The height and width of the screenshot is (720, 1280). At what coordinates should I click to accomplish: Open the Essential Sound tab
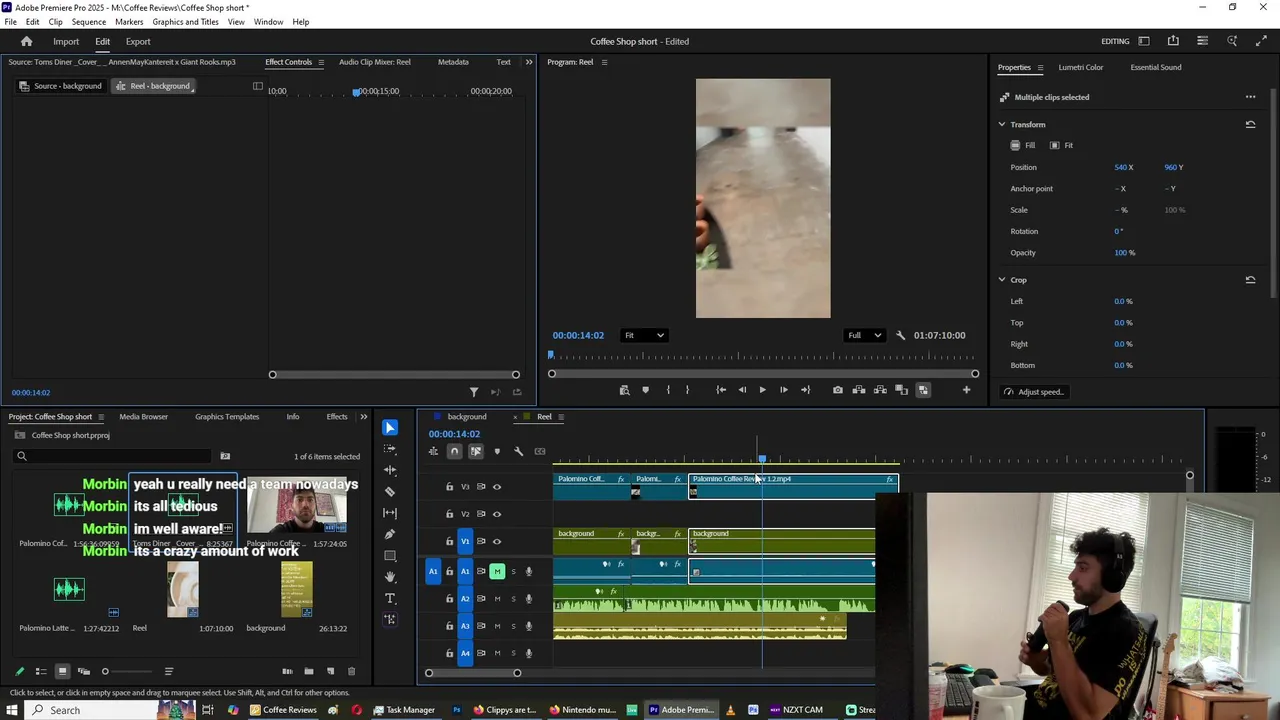tap(1156, 67)
